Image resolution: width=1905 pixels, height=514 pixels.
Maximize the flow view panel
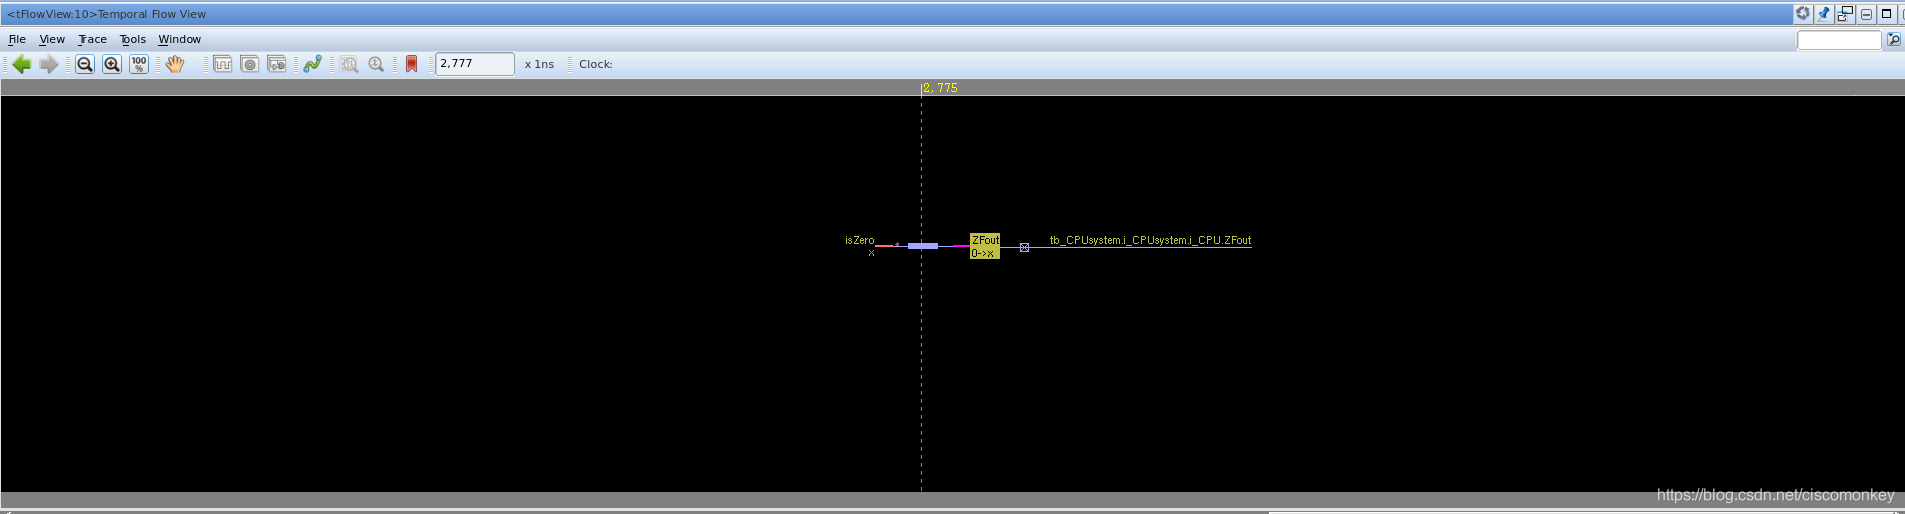1887,13
